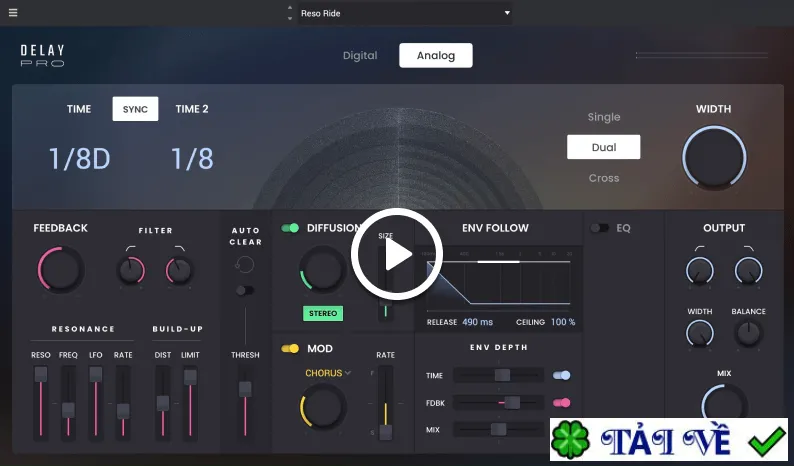Click the filter low-cut knob
This screenshot has width=794, height=467.
point(131,270)
